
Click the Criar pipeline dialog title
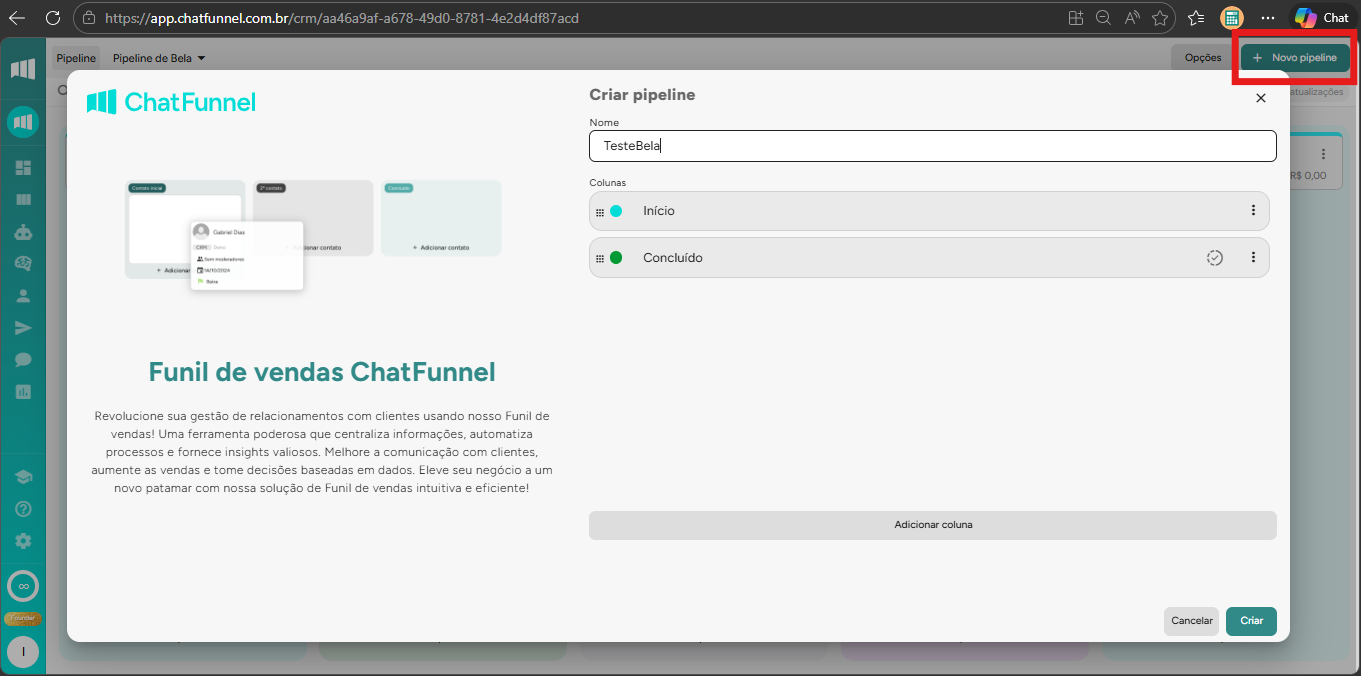(x=642, y=95)
